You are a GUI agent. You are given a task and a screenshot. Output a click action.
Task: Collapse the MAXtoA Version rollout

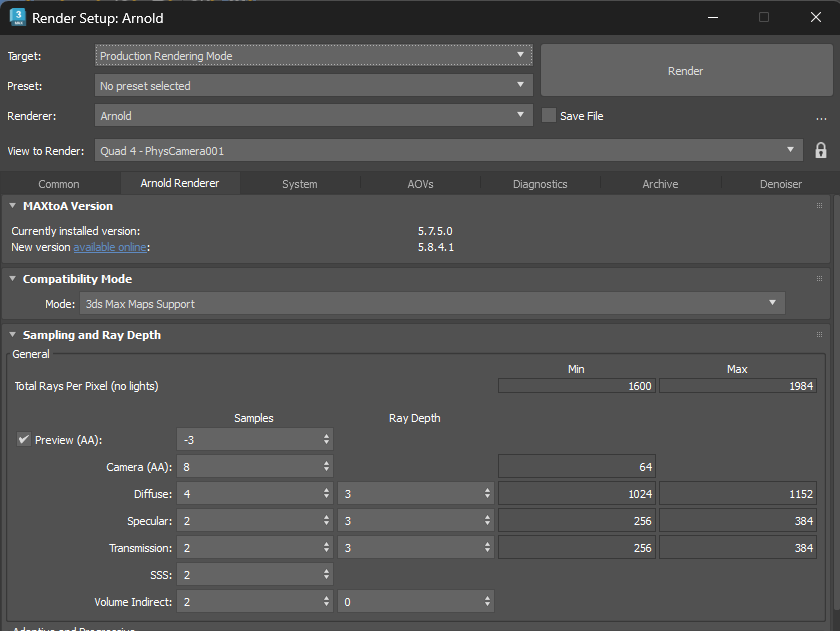[13, 206]
